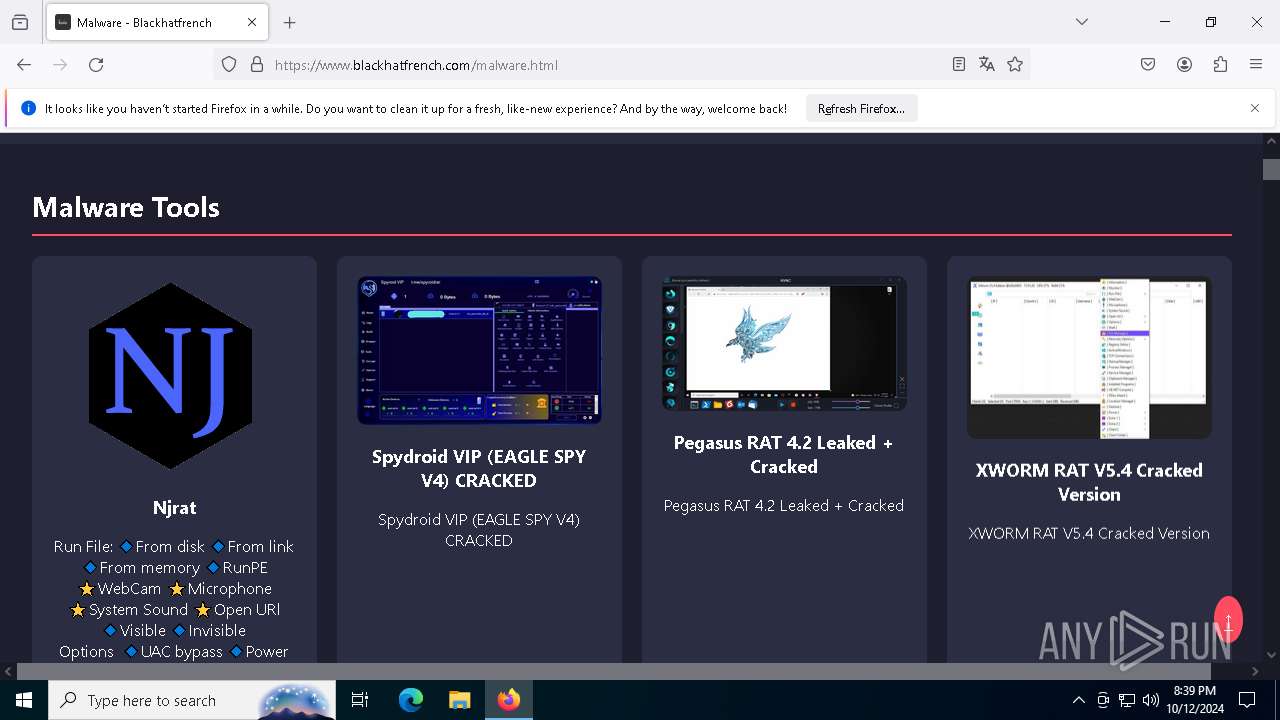Click Pegasus RAT 4.2 Leaked + Cracked title

click(x=784, y=454)
